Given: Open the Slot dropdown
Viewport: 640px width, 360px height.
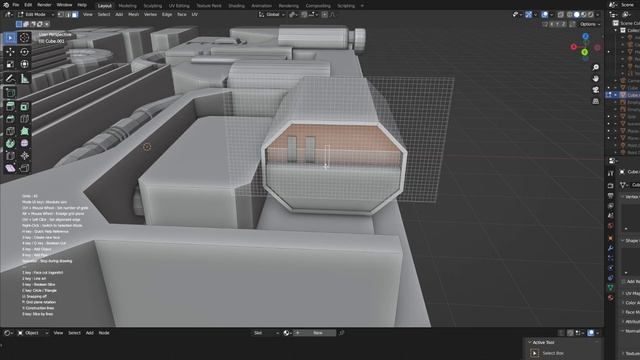Looking at the screenshot, I should click(x=266, y=333).
